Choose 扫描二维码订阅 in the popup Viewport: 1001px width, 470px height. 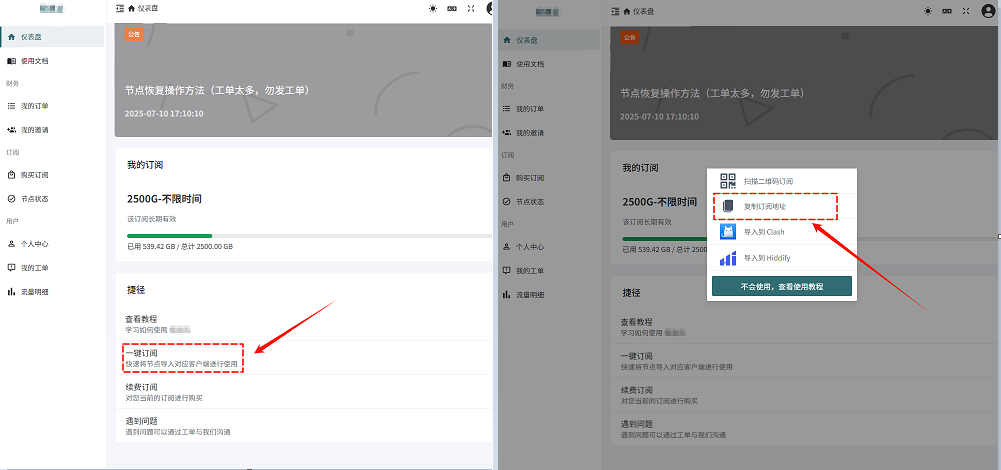(x=782, y=181)
